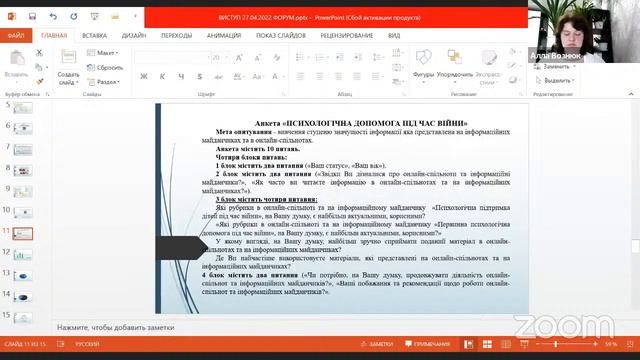This screenshot has height=360, width=640.
Task: Undo the last action
Action: pos(53,16)
